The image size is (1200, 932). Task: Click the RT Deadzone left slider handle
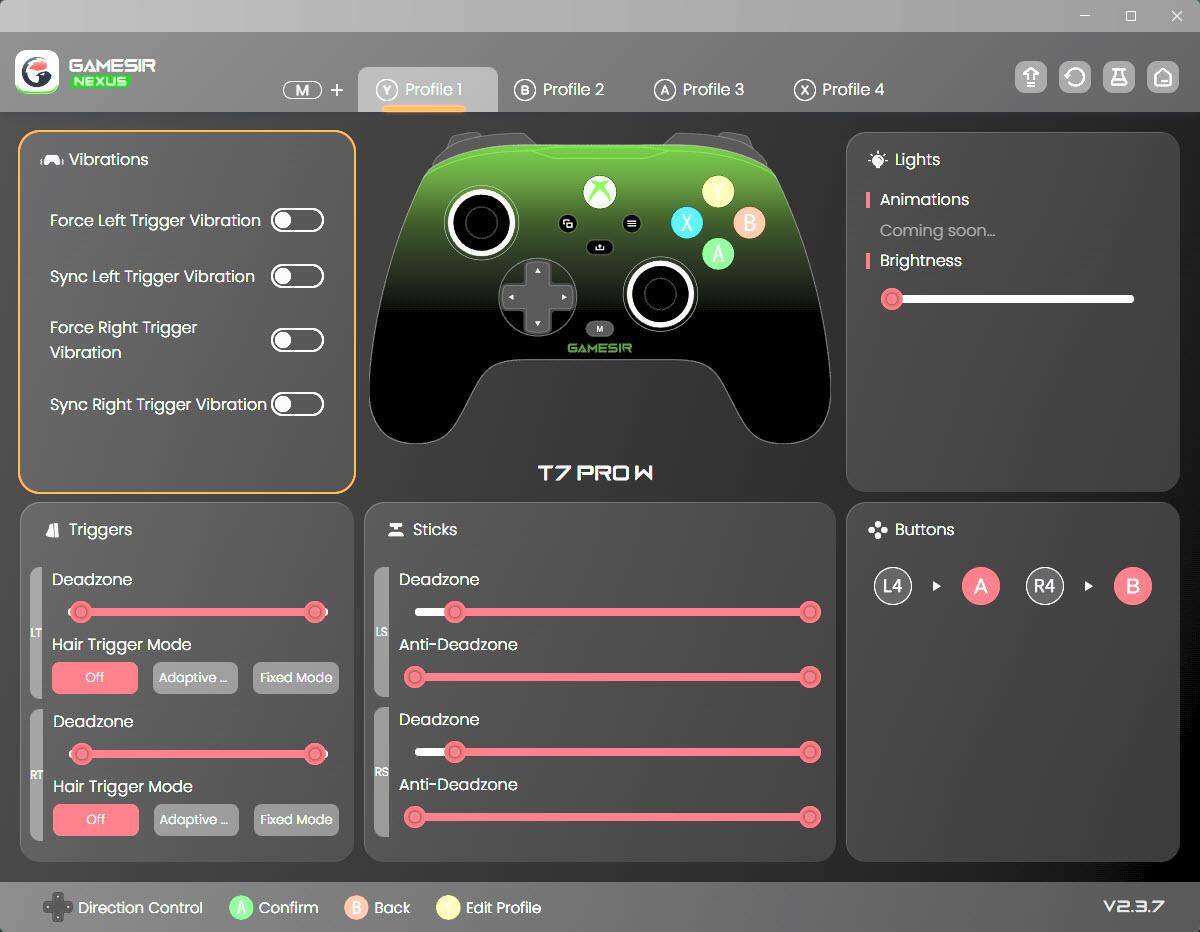[x=82, y=754]
